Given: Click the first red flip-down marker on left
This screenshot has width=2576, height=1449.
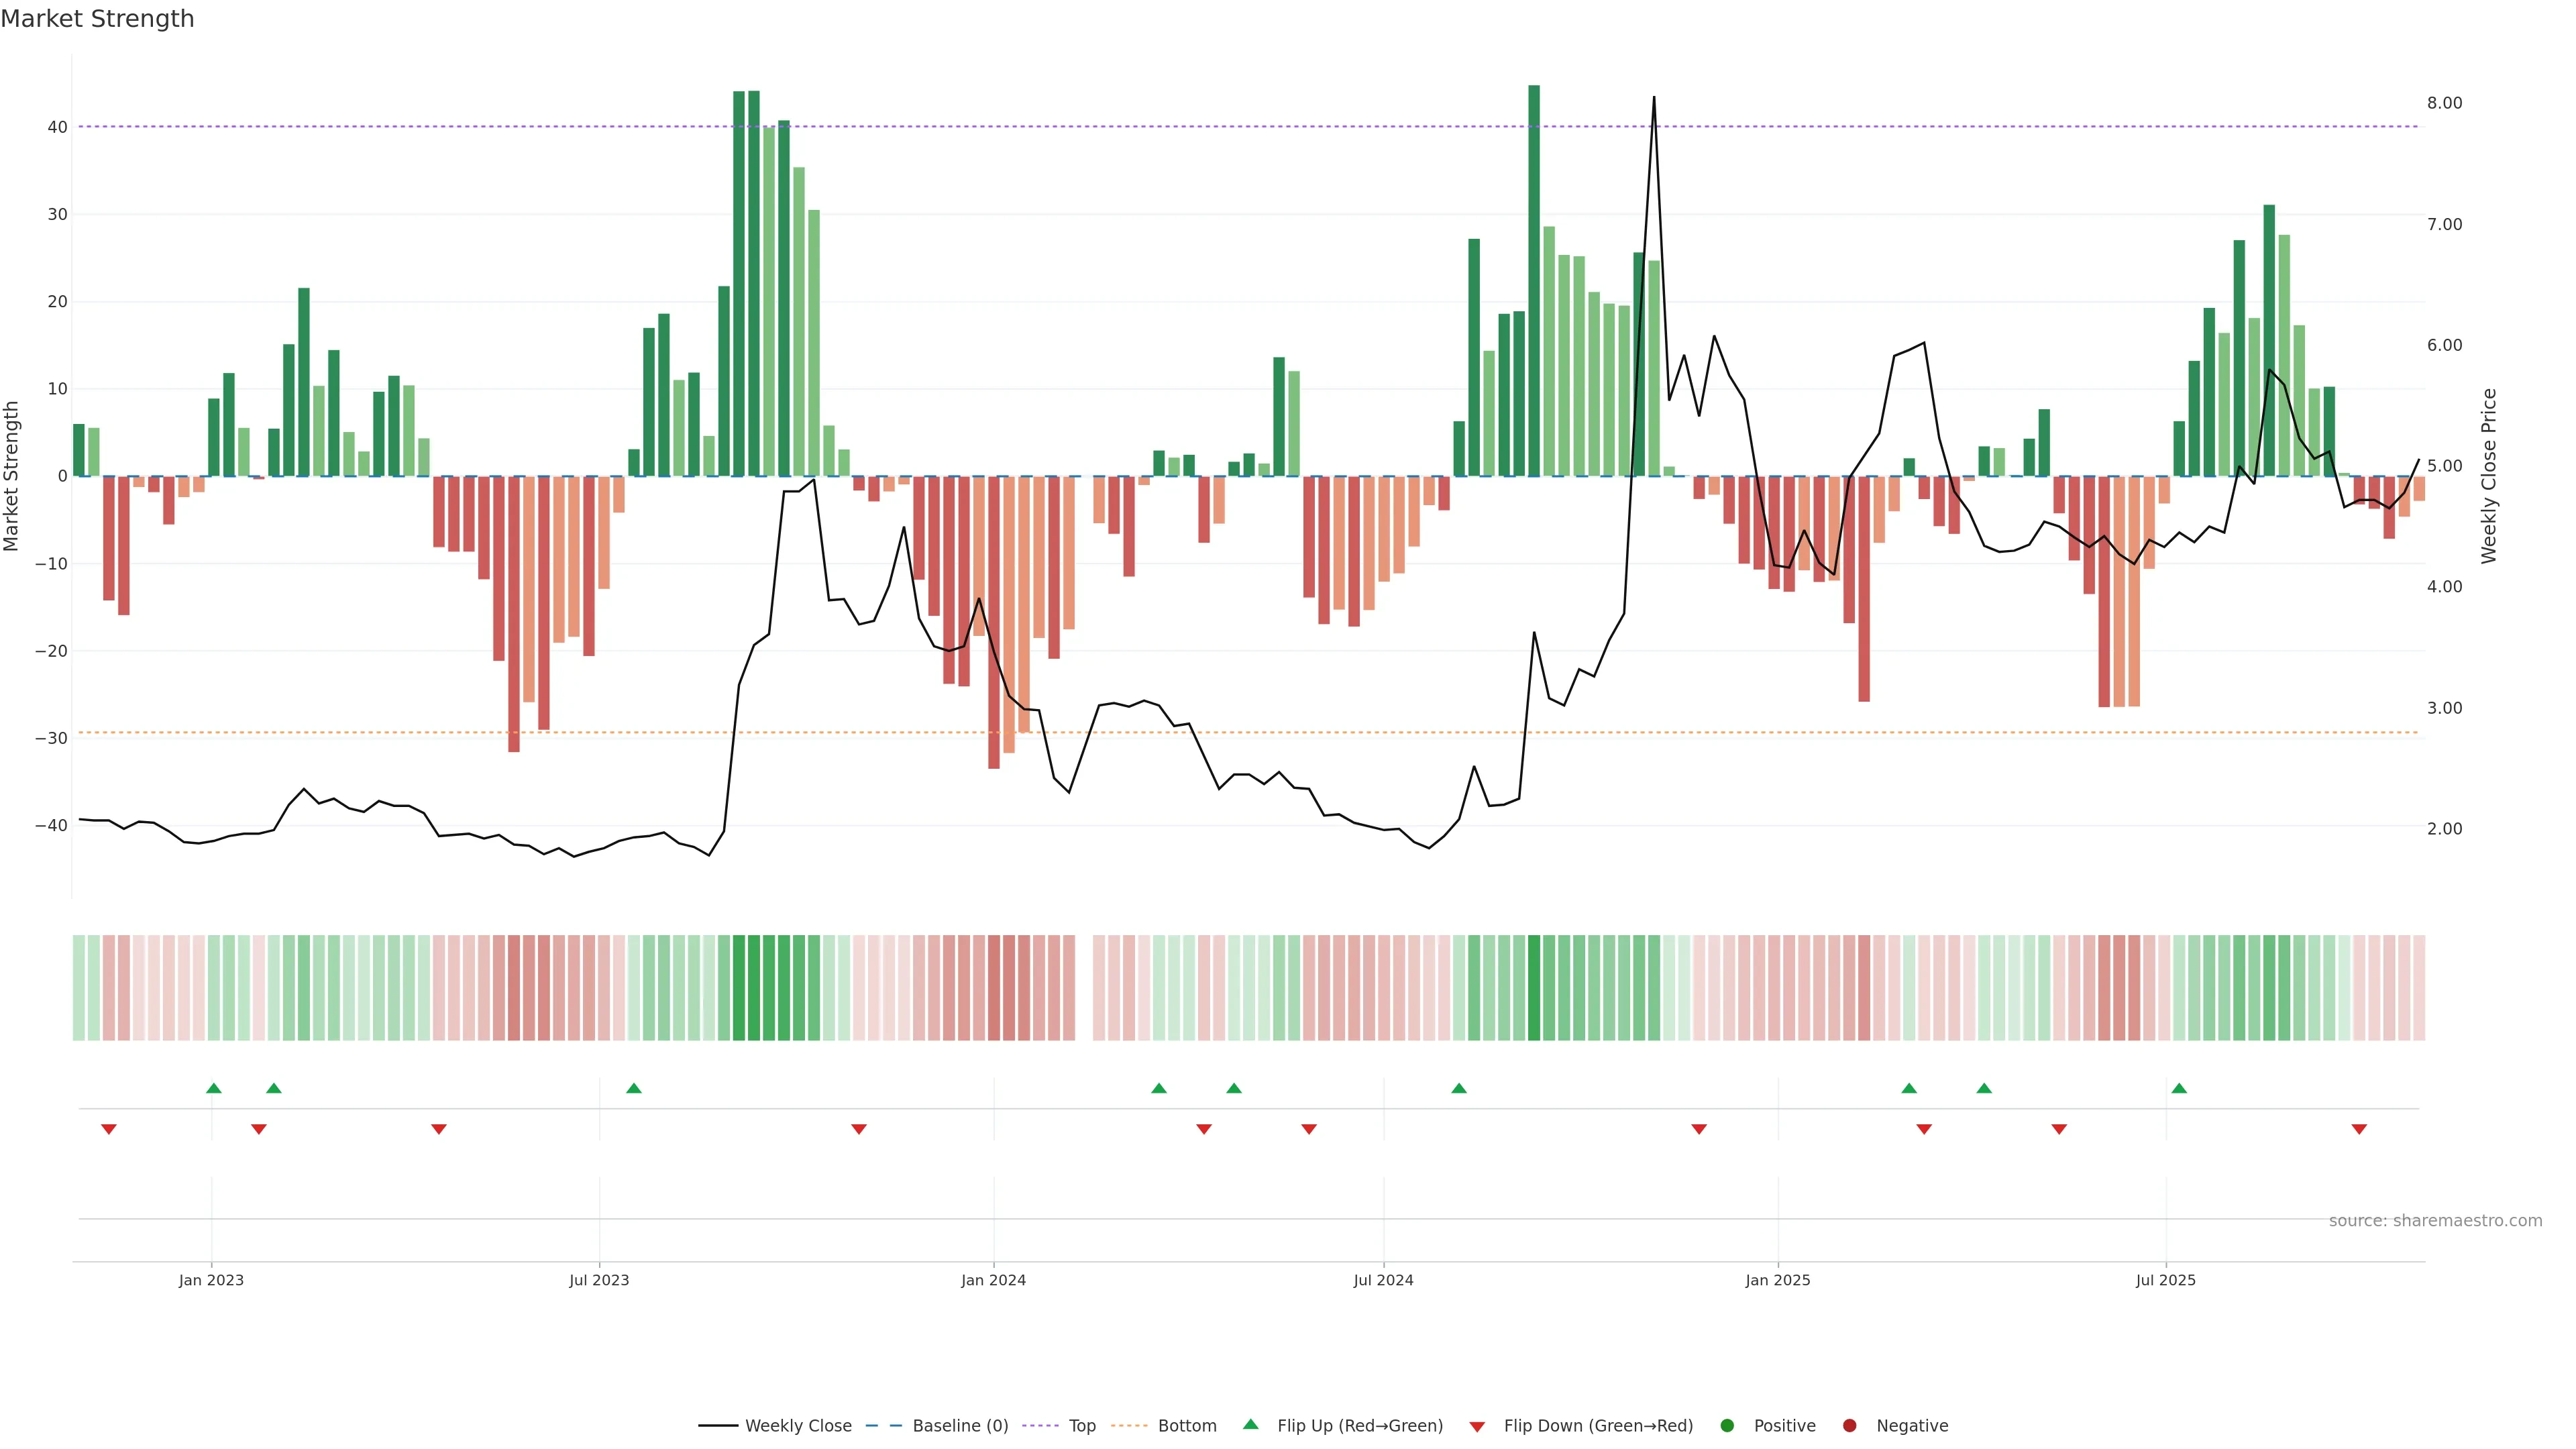Looking at the screenshot, I should click(109, 1129).
